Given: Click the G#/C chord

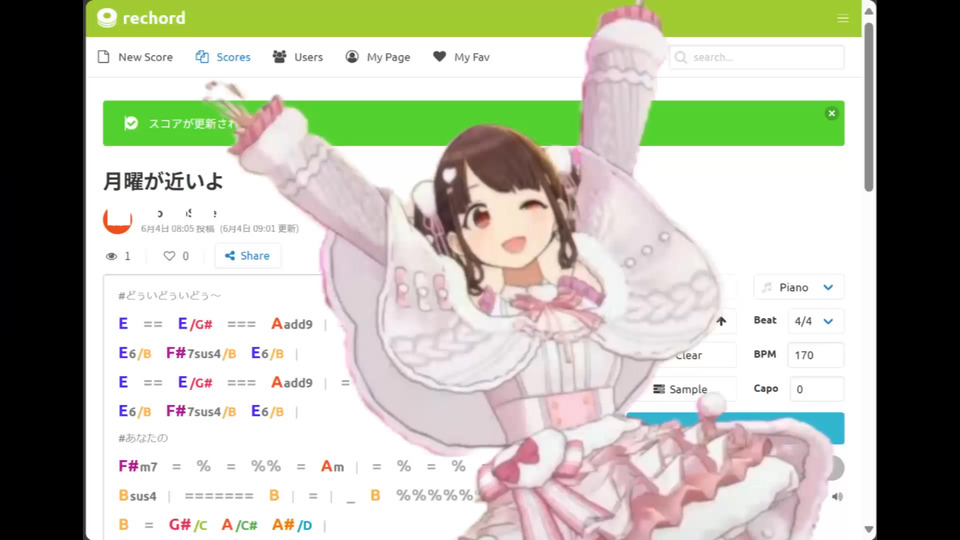Looking at the screenshot, I should [x=188, y=525].
